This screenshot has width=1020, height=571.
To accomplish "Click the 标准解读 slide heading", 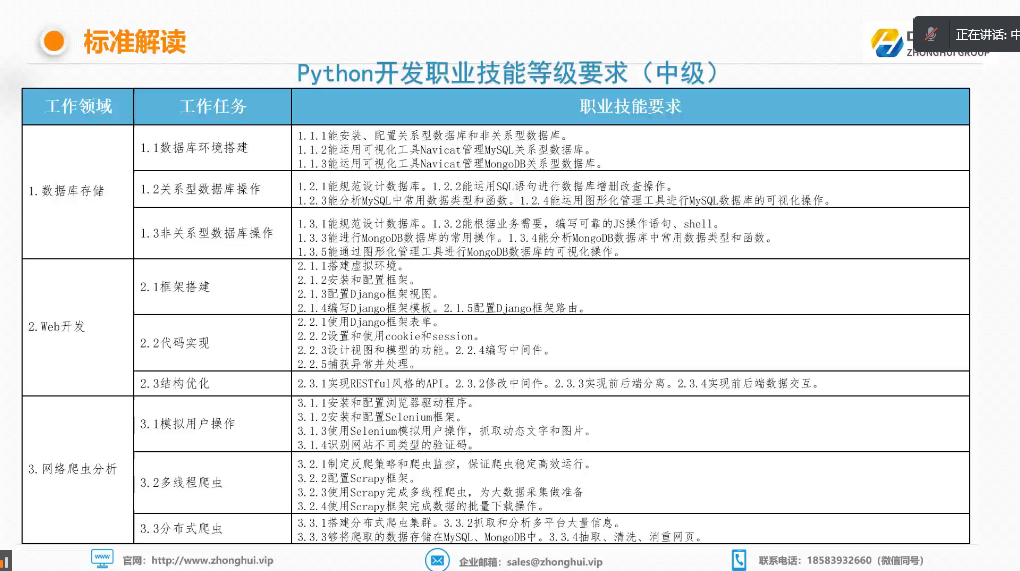I will coord(135,42).
